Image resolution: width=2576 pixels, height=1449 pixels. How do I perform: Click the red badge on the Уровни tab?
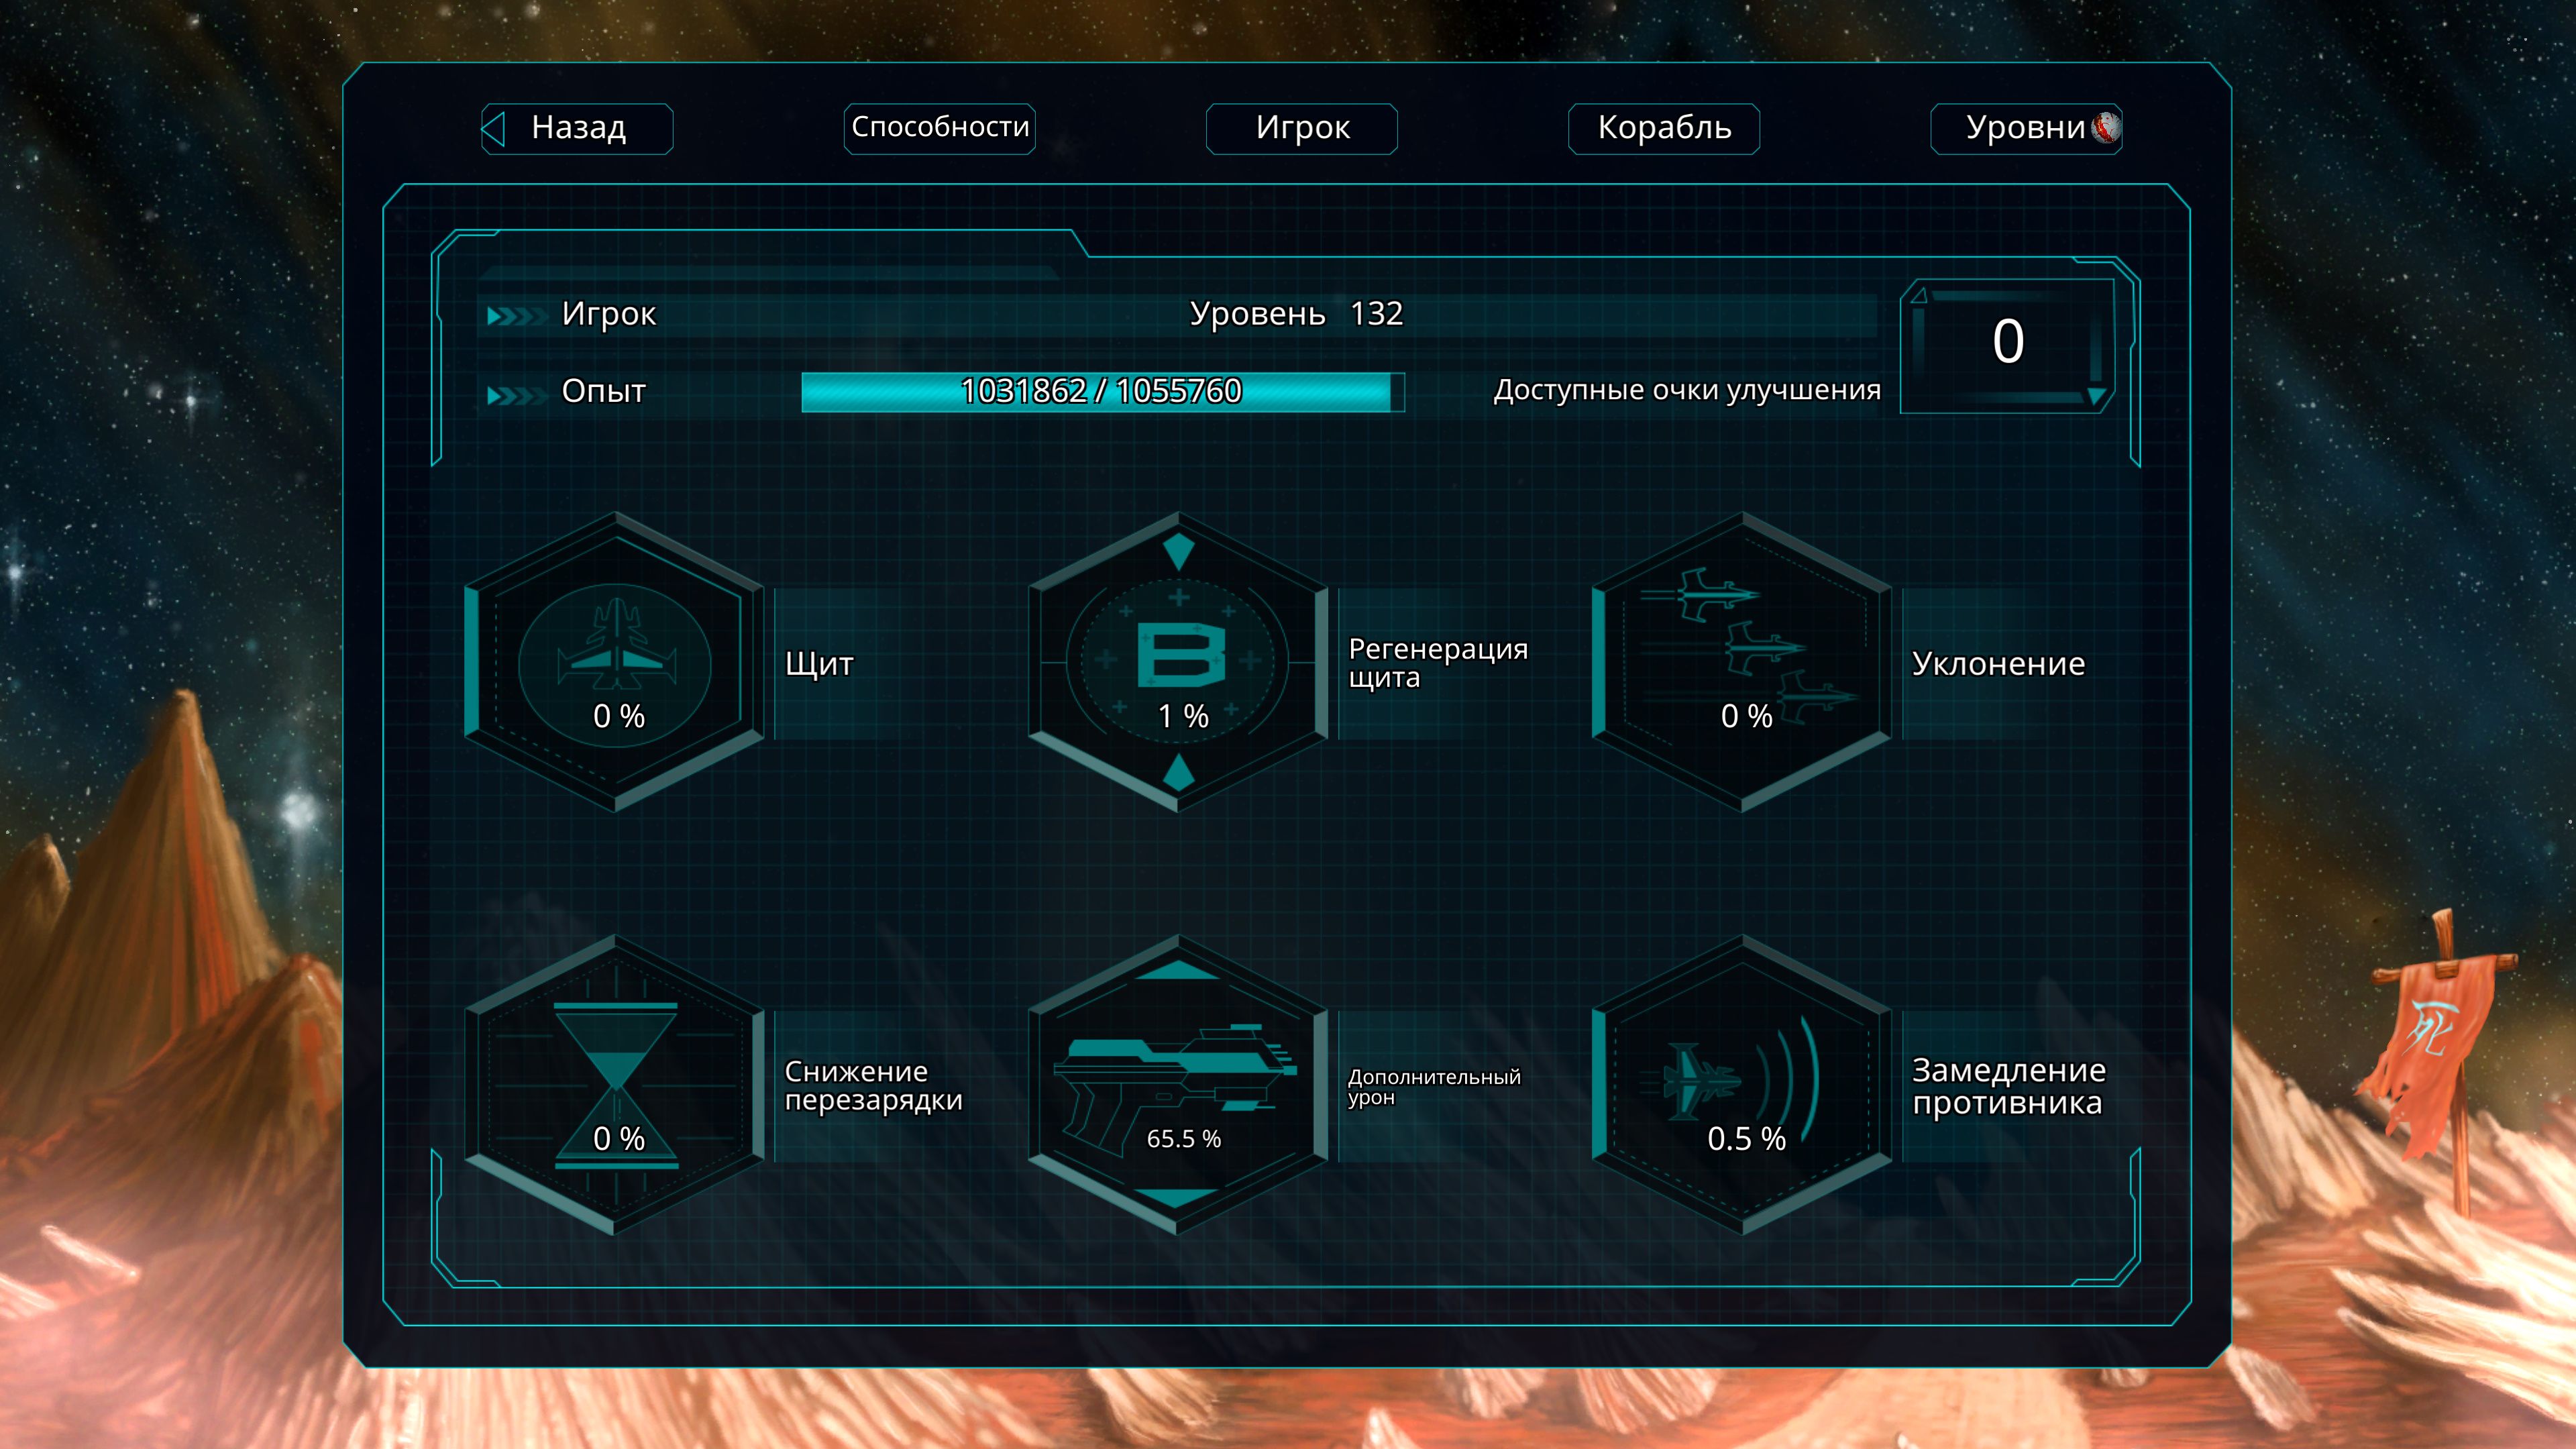coord(2106,127)
